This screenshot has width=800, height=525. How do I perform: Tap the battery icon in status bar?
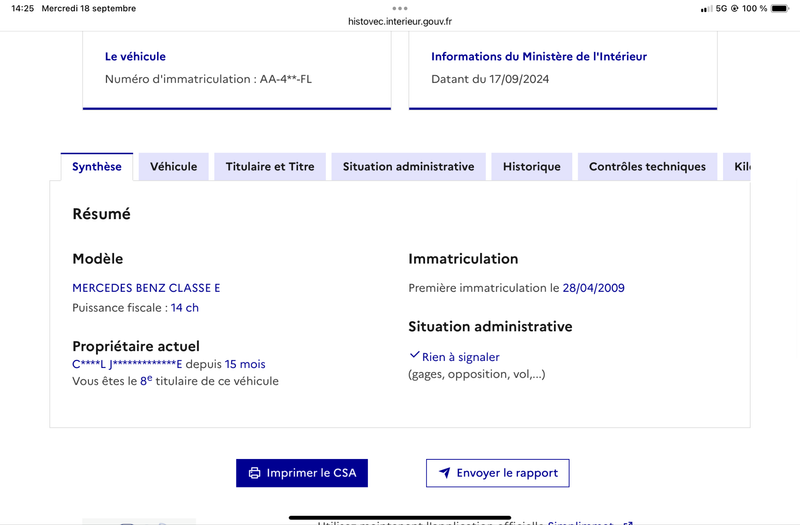780,8
